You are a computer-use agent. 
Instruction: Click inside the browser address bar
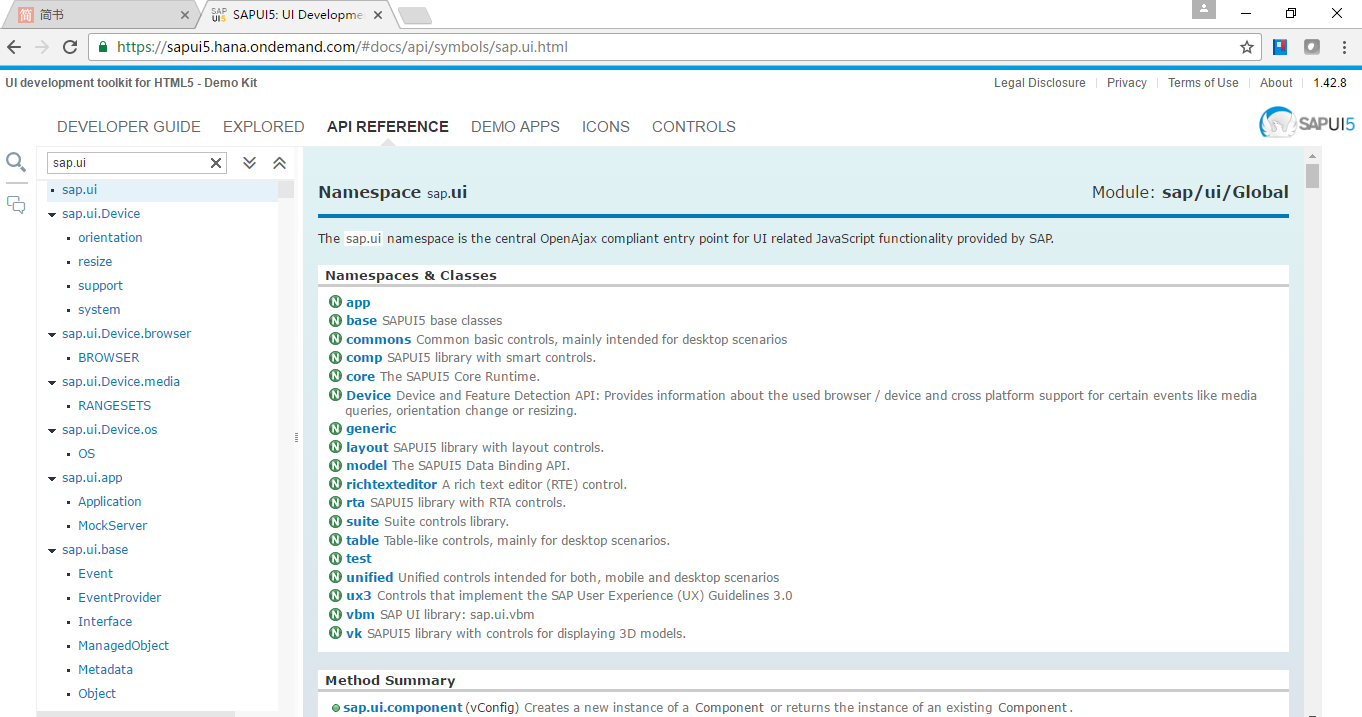coord(600,46)
